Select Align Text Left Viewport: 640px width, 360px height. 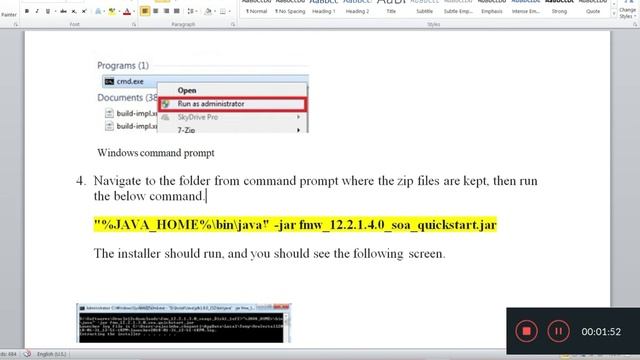(x=145, y=11)
